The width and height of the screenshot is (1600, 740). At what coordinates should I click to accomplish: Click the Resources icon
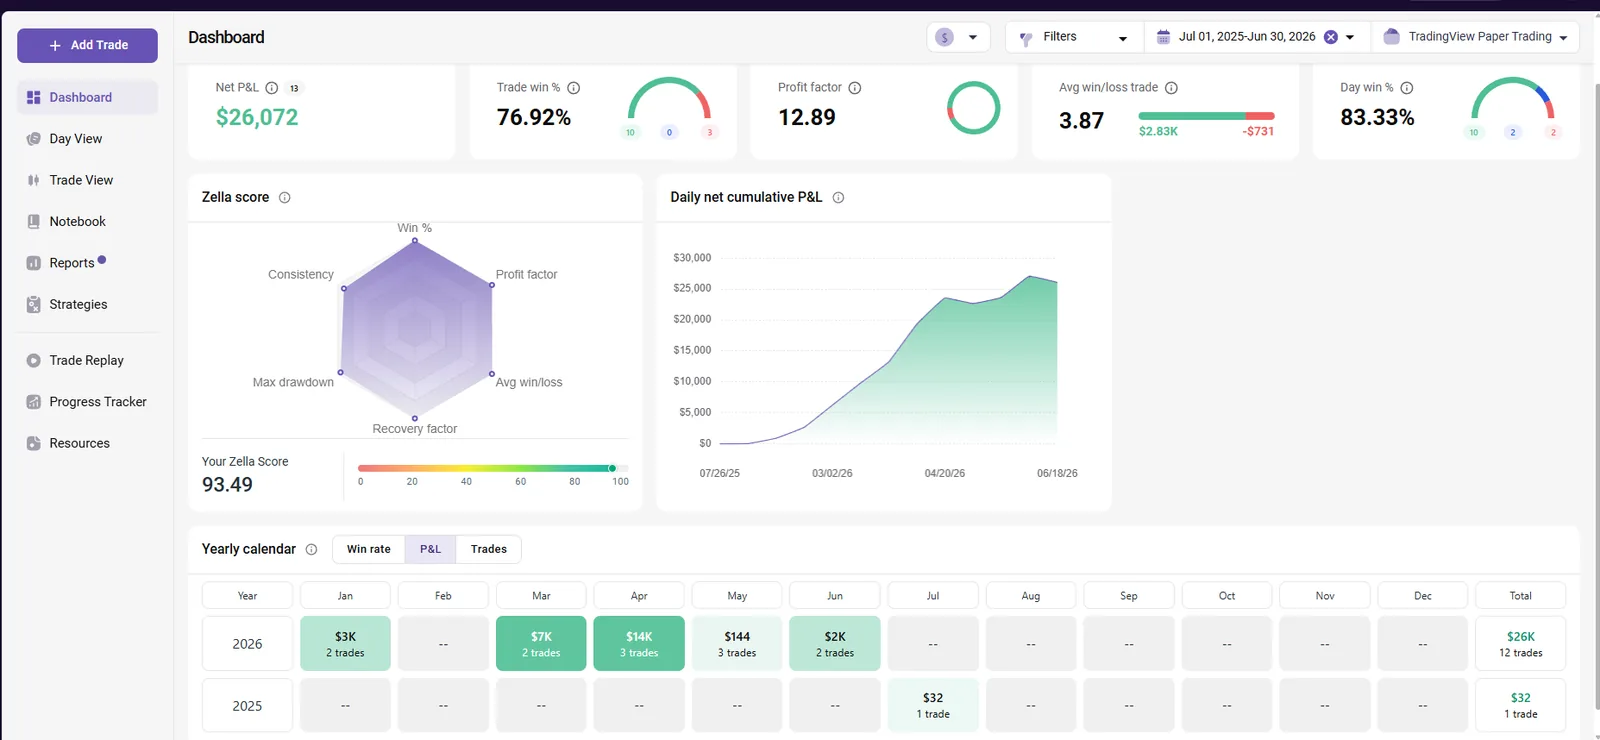coord(34,443)
